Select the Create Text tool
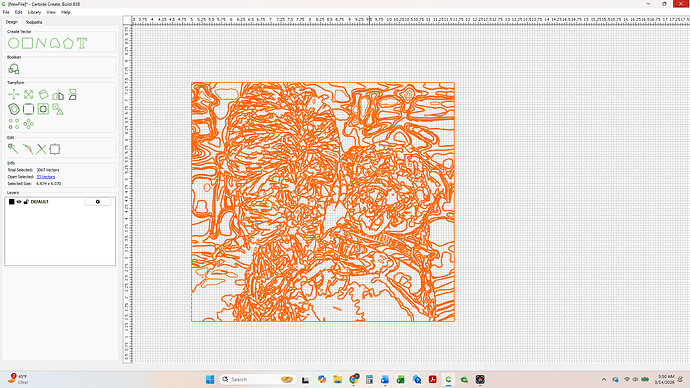Screen dimensions: 690x388 point(82,43)
